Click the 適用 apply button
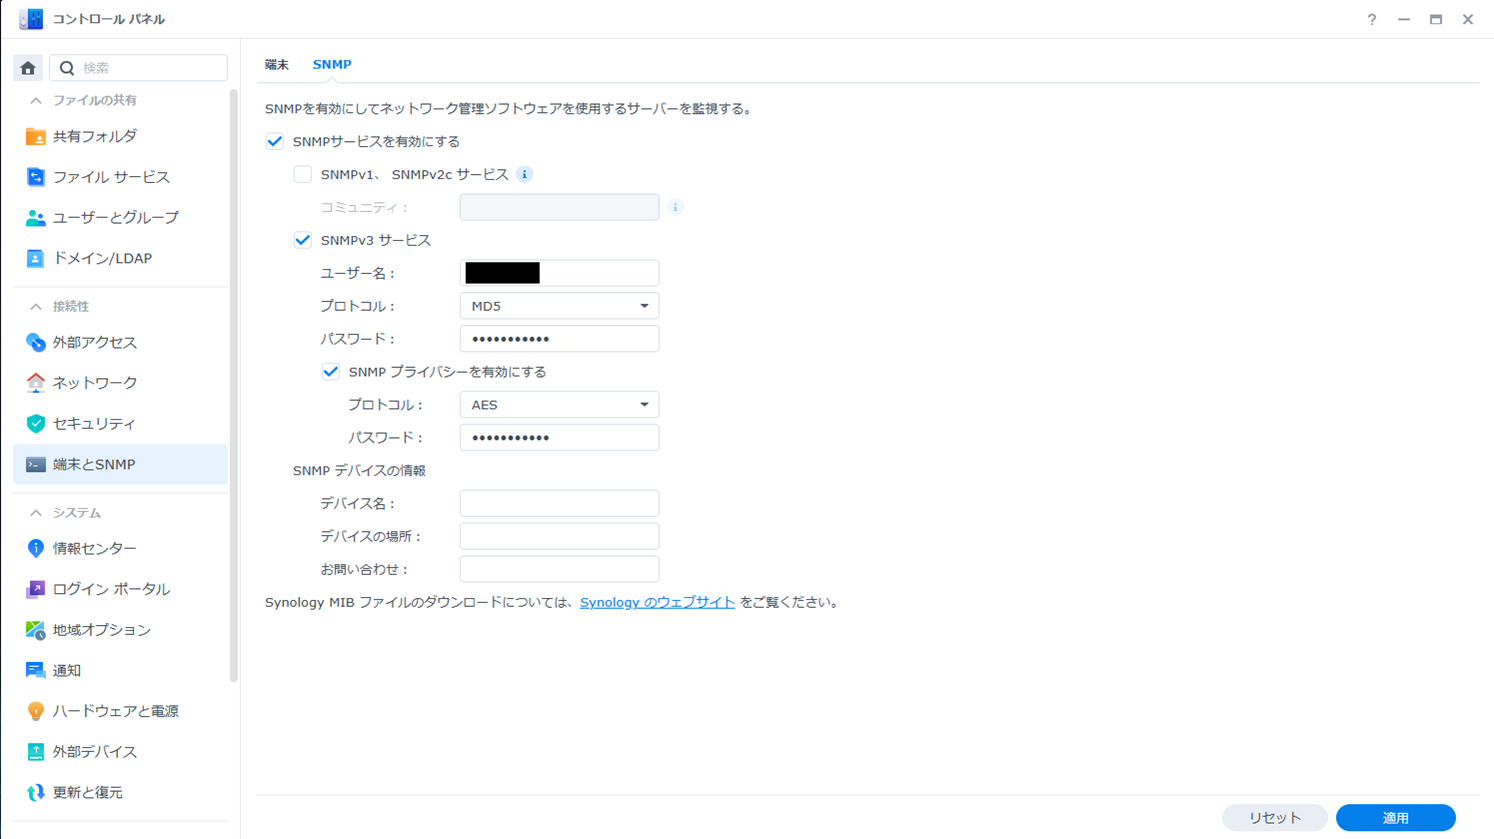This screenshot has width=1494, height=839. [1395, 818]
